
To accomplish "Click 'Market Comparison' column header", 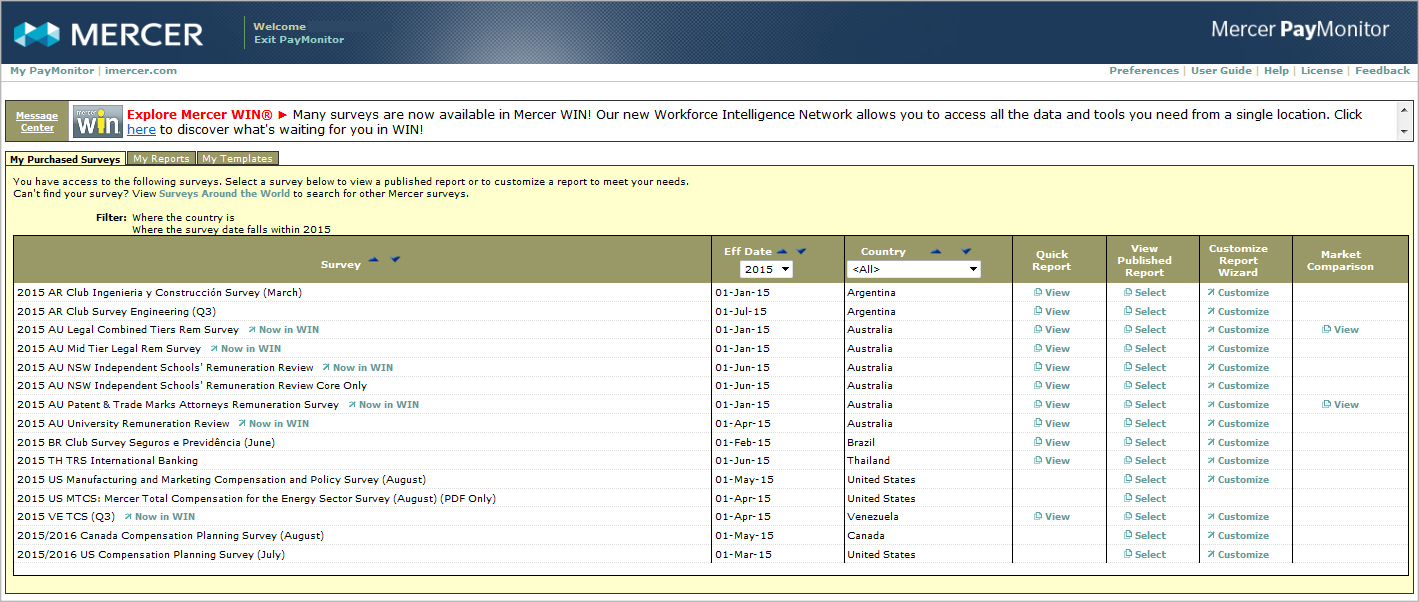I will 1340,261.
